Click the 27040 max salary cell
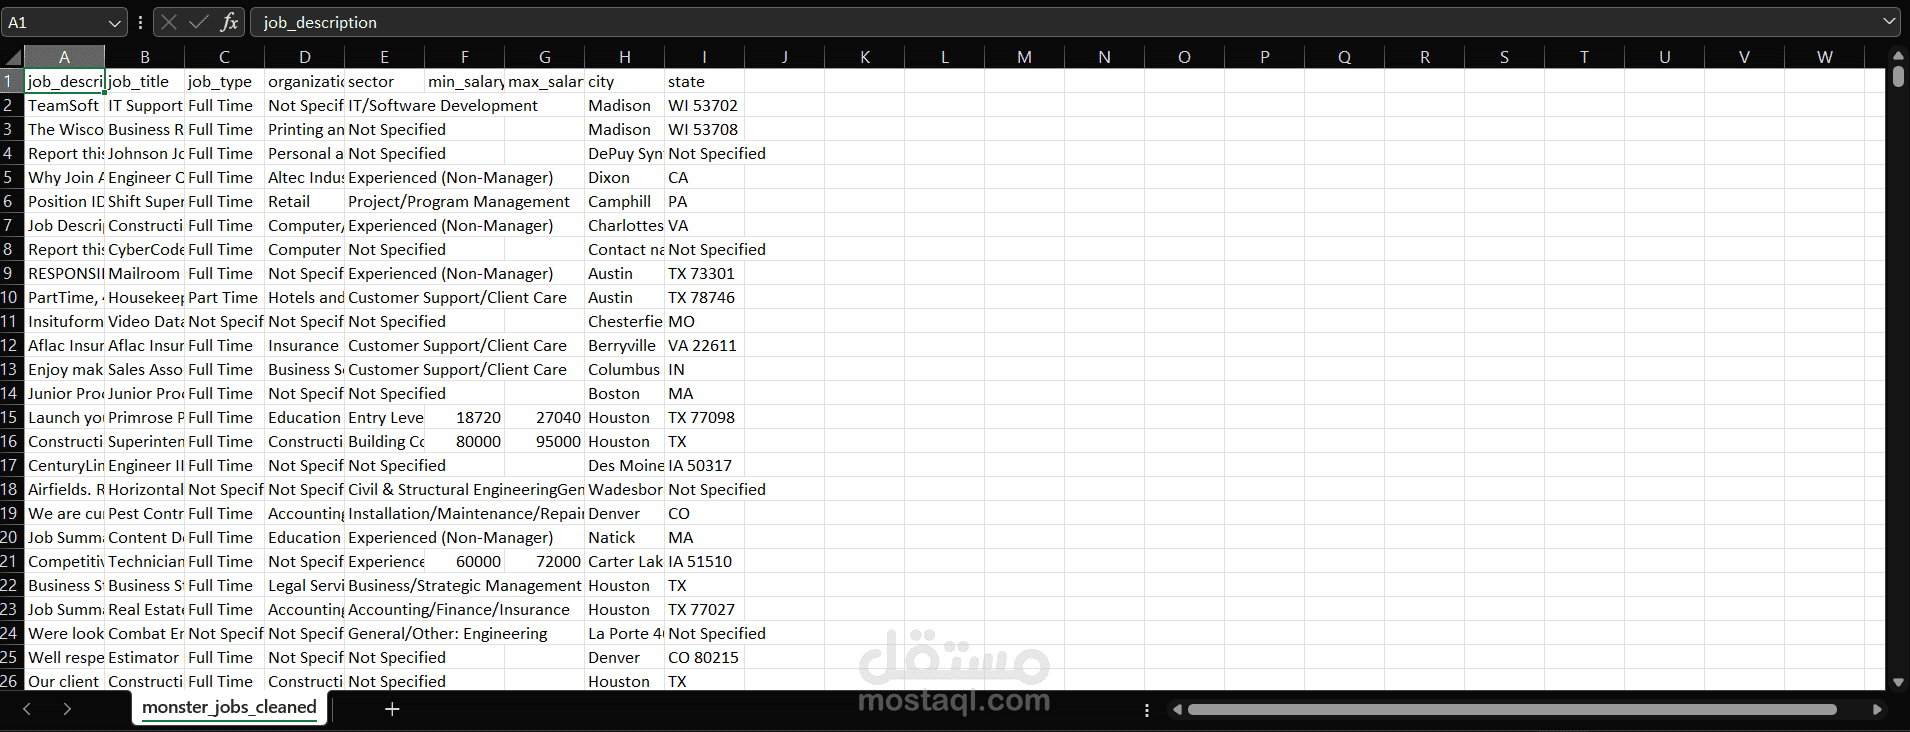The height and width of the screenshot is (732, 1910). point(544,417)
